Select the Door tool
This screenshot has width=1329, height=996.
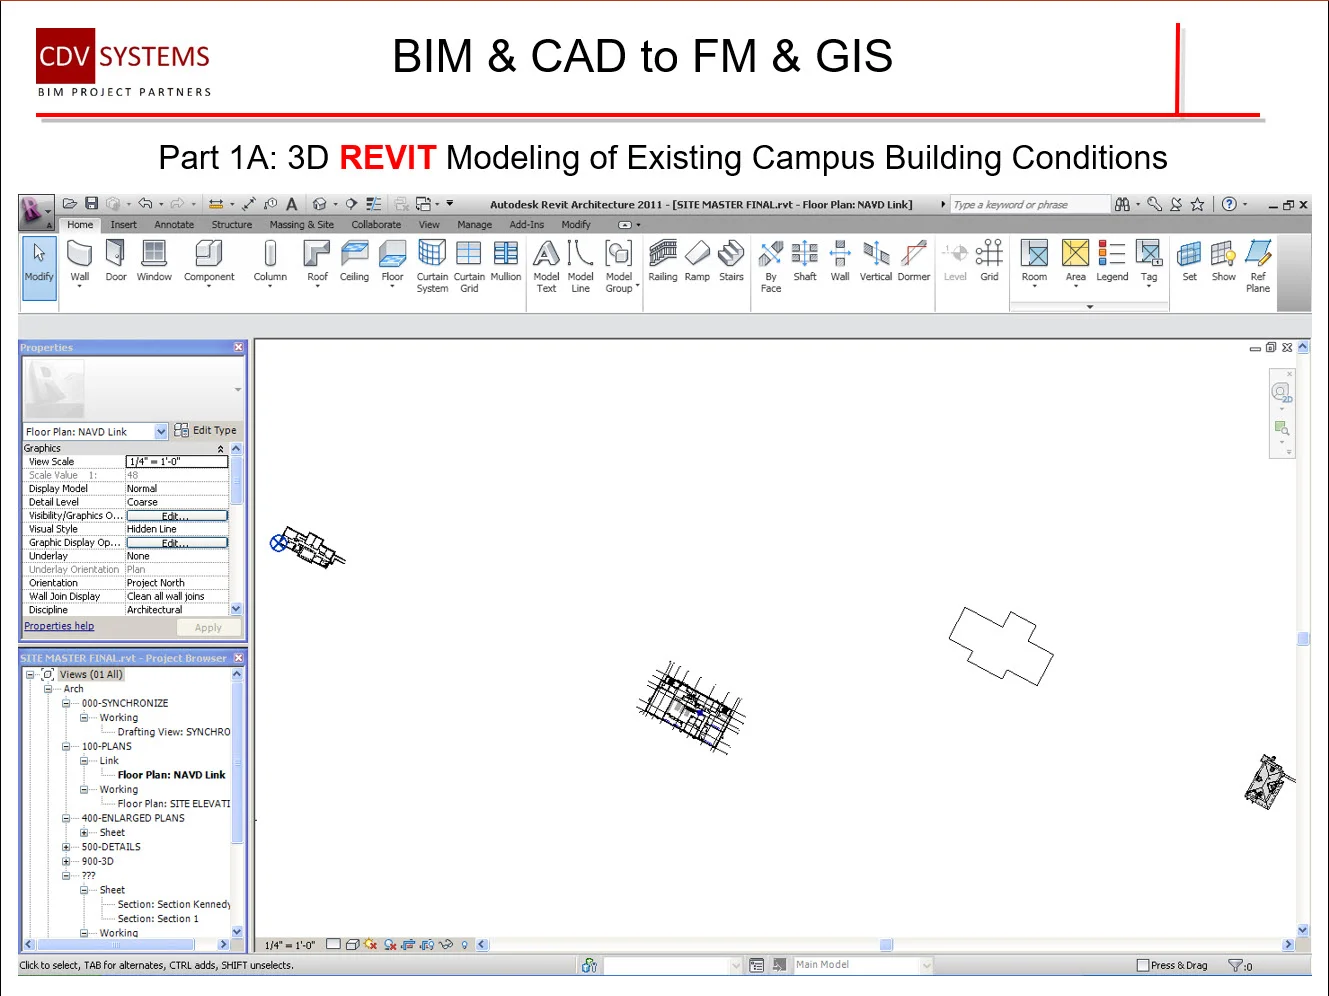116,261
